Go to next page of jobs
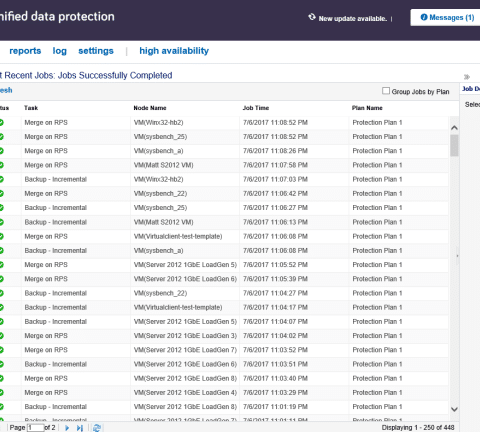This screenshot has width=480, height=432. coord(67,428)
